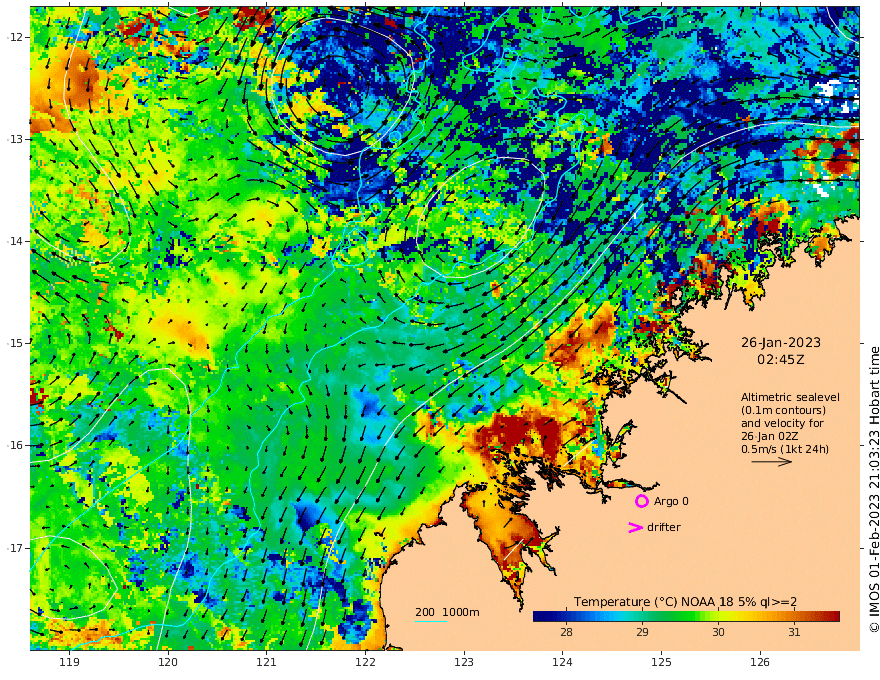The width and height of the screenshot is (880, 680).
Task: Click the IMOS copyright timestamp text
Action: [x=873, y=490]
